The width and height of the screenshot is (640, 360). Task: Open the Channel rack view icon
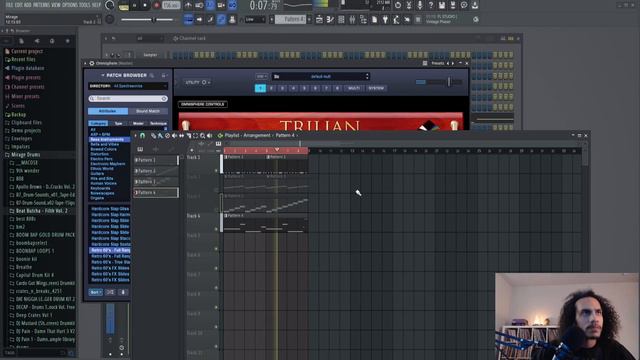coord(341,20)
